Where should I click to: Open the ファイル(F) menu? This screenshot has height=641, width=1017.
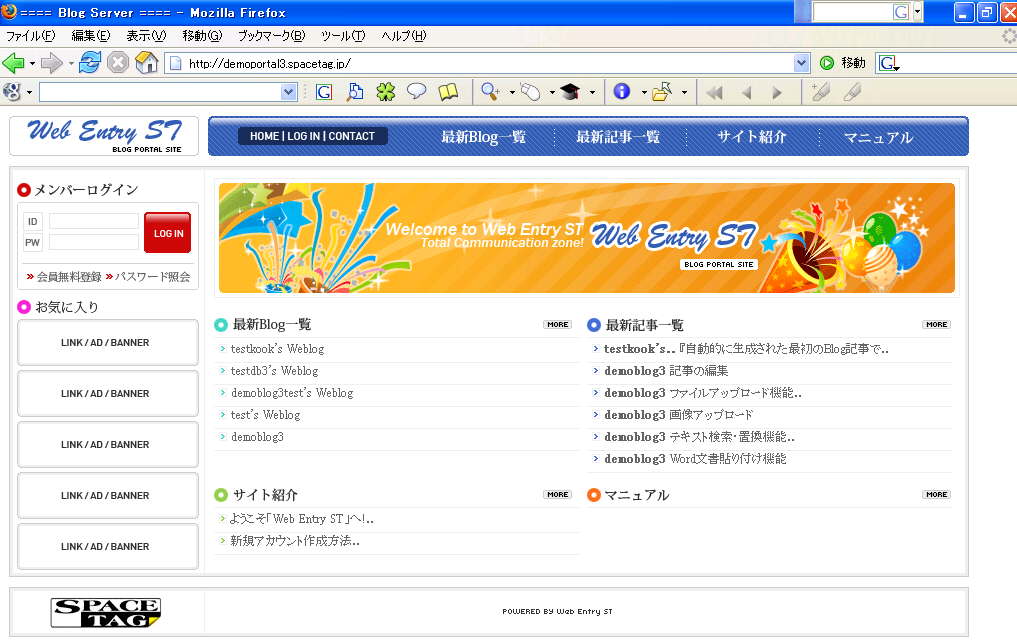click(30, 36)
